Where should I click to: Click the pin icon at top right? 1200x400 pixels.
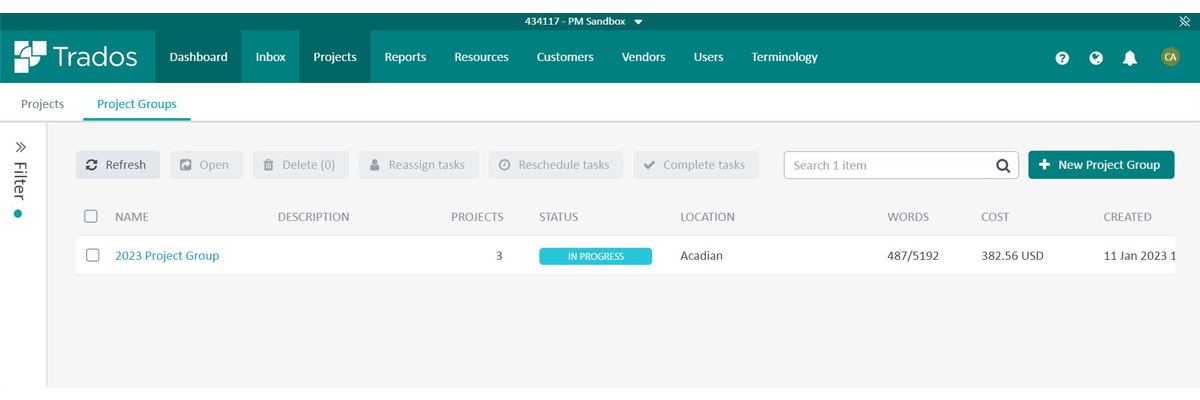(1185, 21)
